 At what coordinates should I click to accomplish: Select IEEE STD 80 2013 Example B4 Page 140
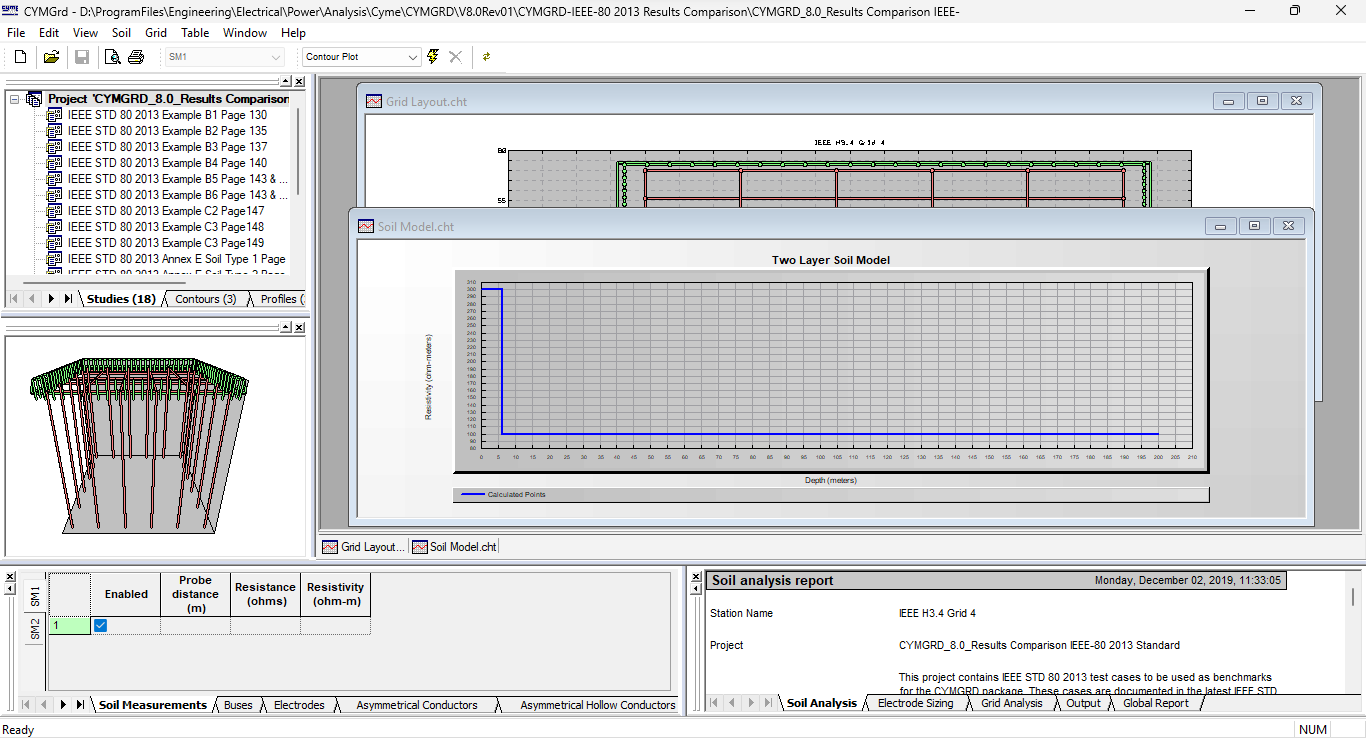167,163
